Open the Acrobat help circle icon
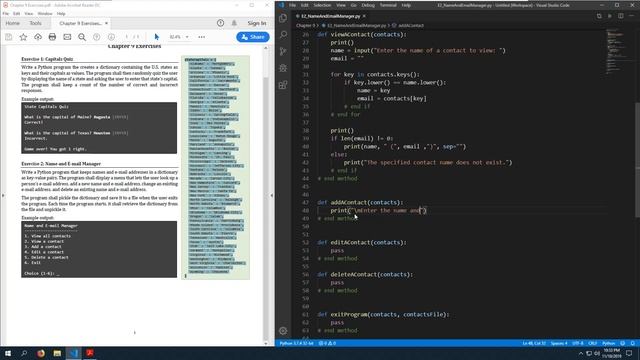Viewport: 640px width, 360px height. pyautogui.click(x=220, y=23)
